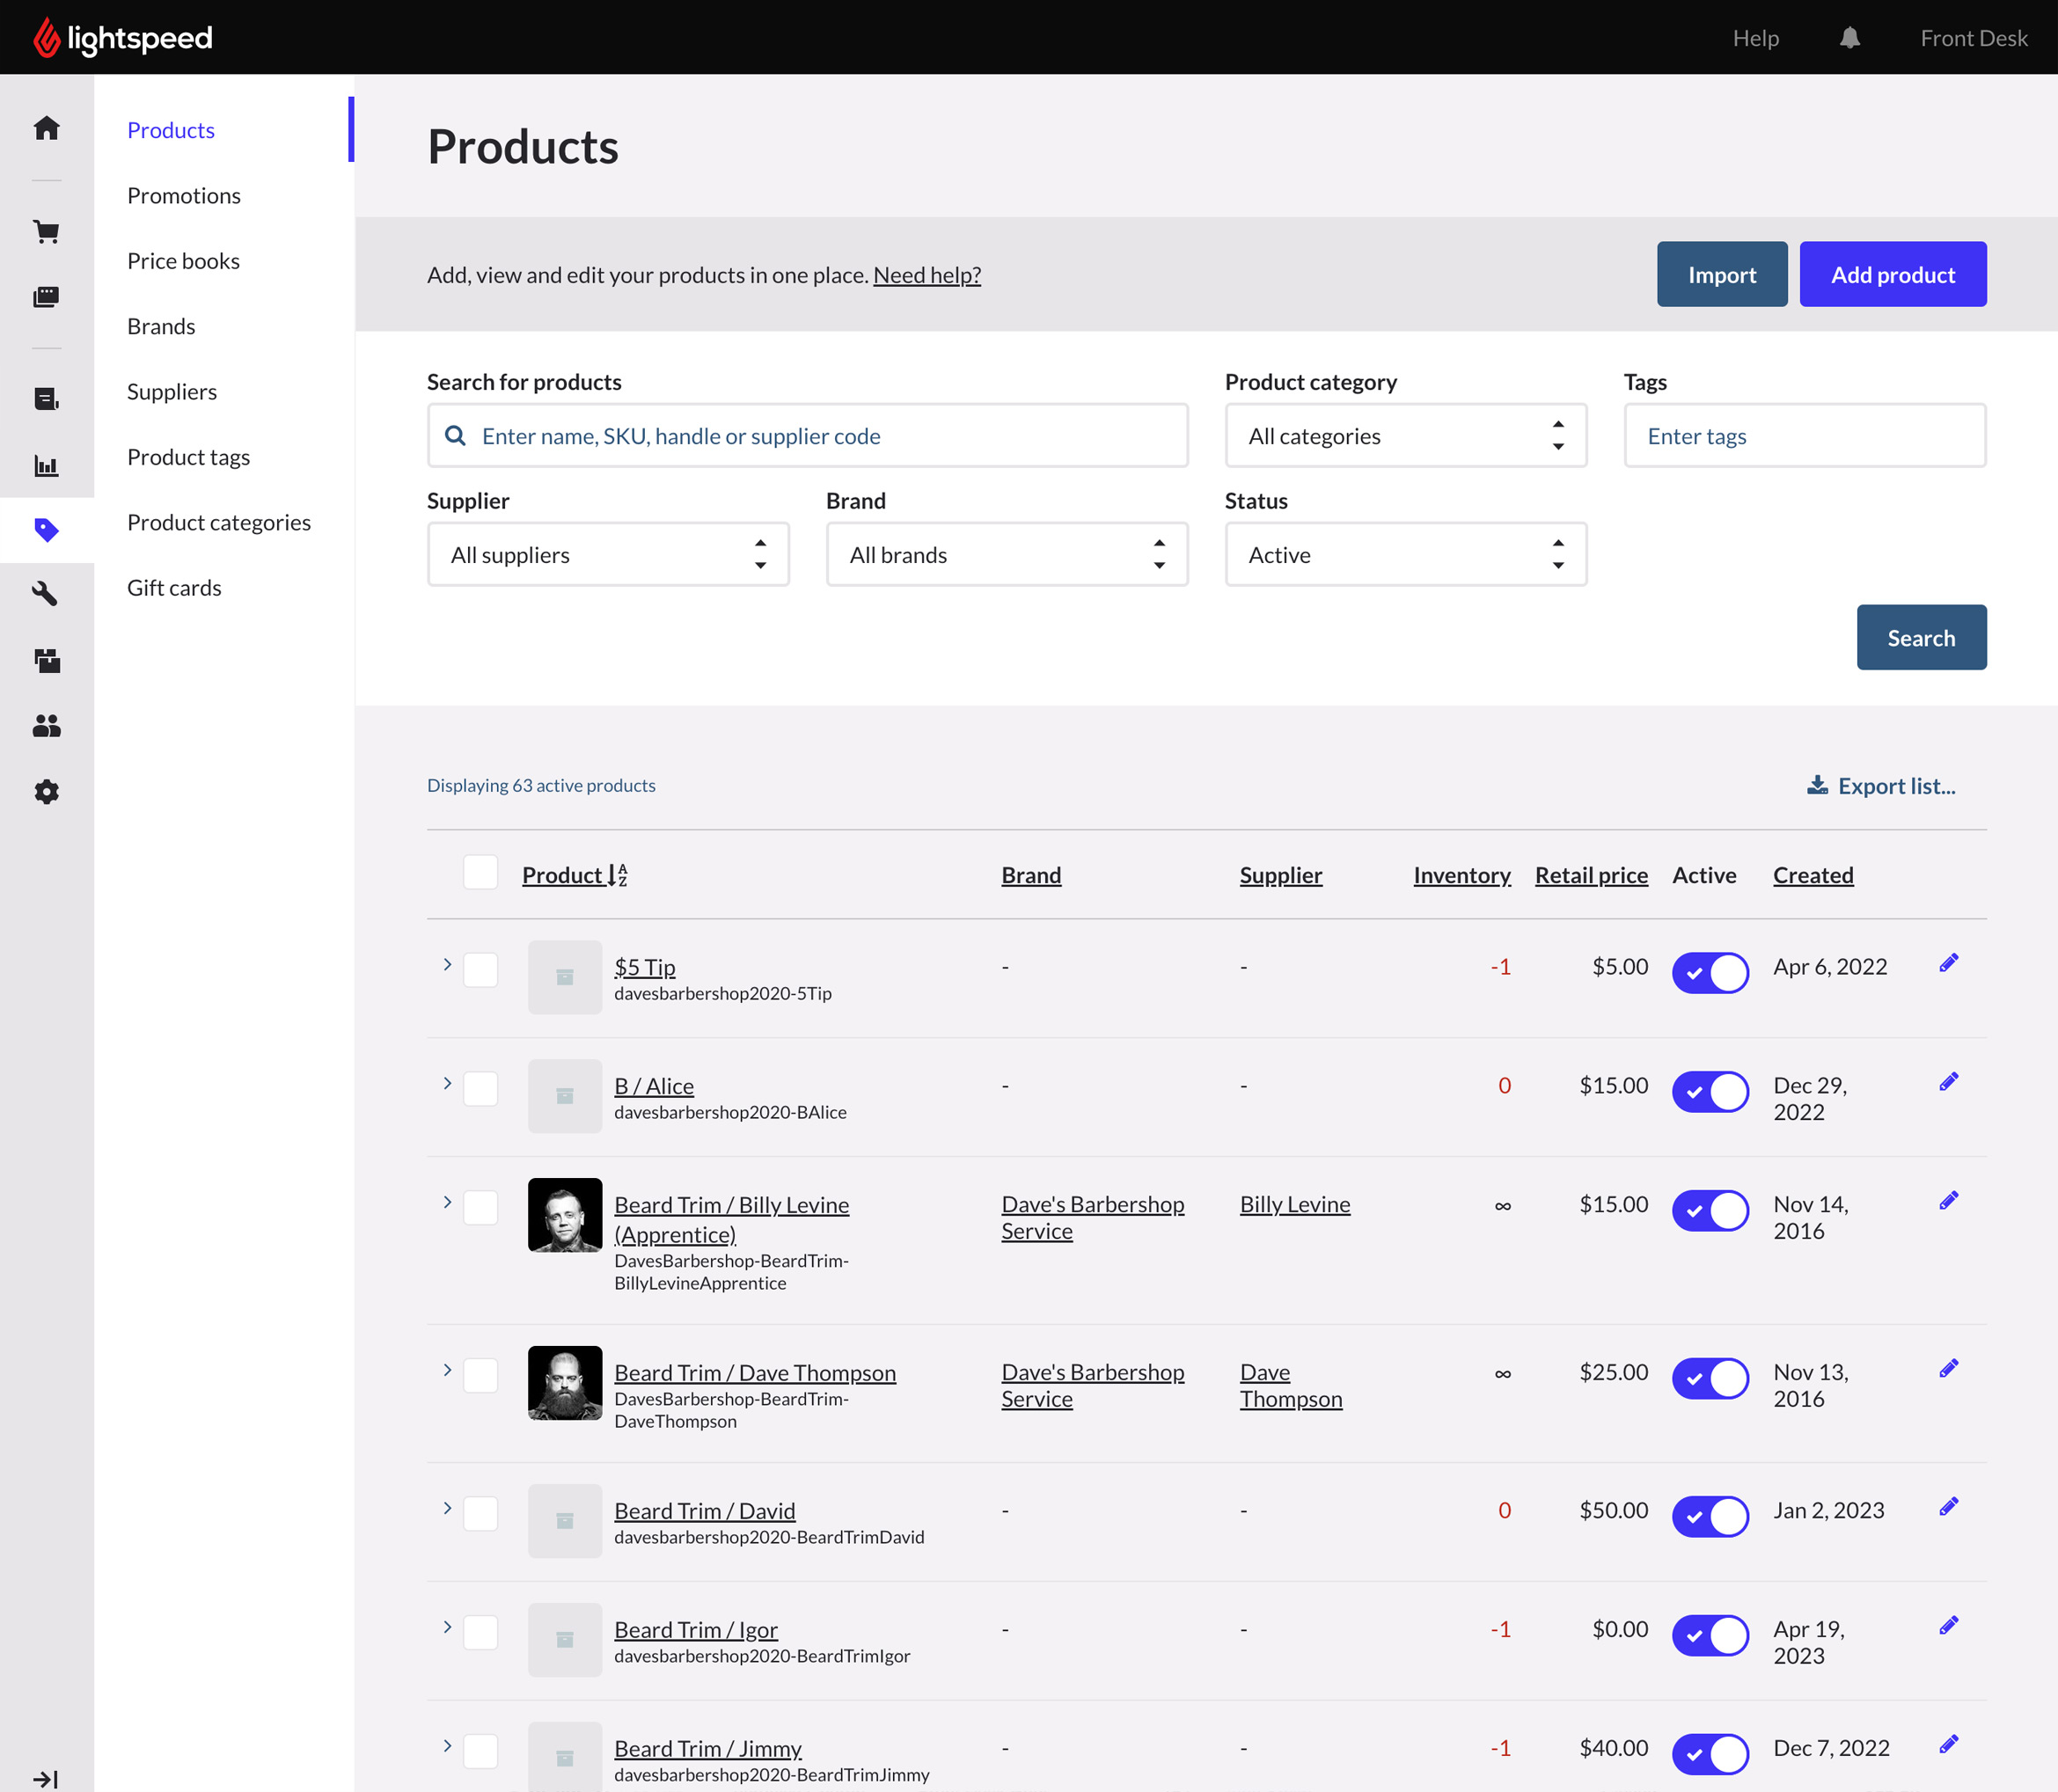The width and height of the screenshot is (2058, 1792).
Task: Open the Home icon in sidebar
Action: (x=46, y=128)
